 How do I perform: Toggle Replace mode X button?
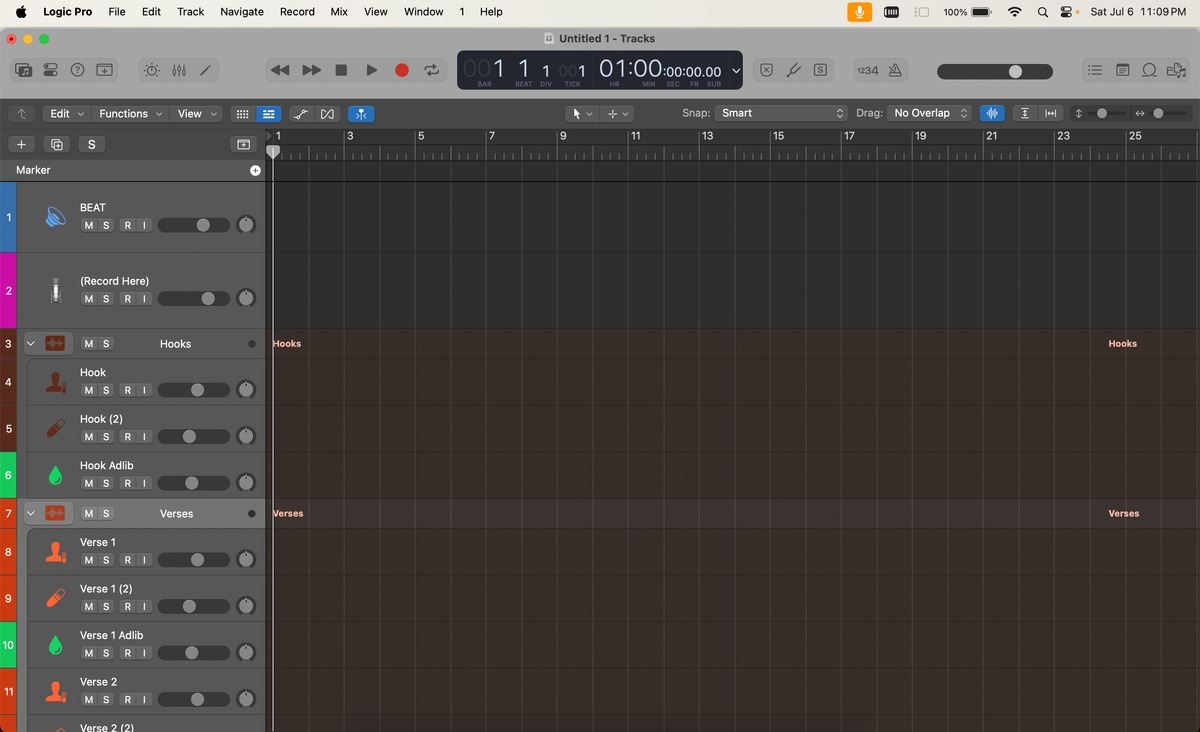[x=765, y=70]
